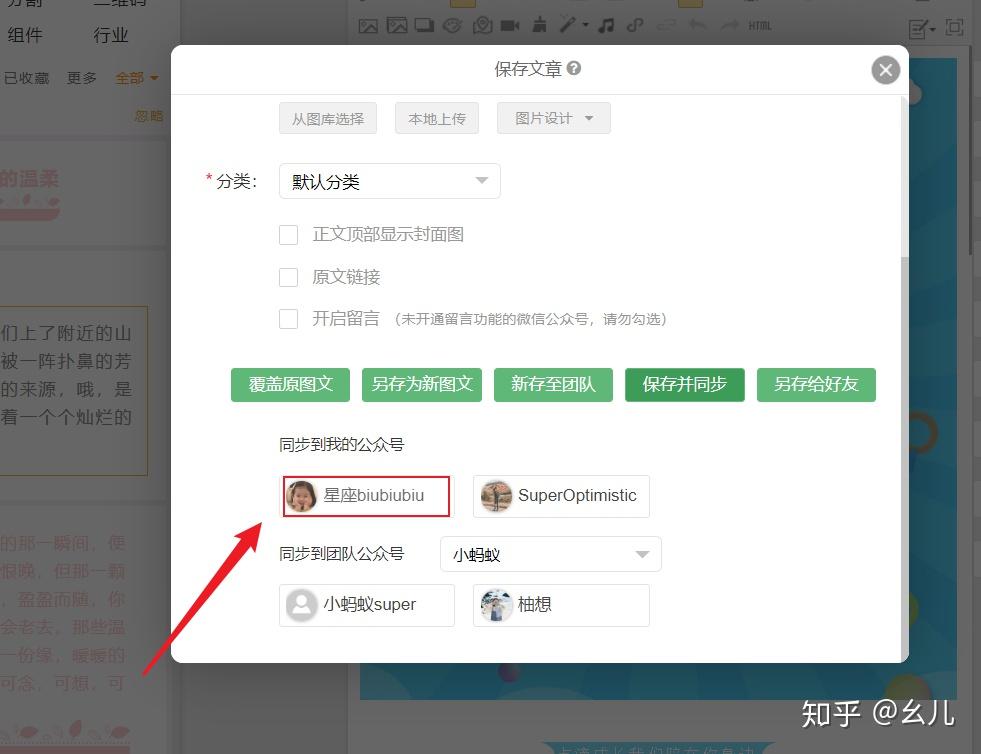981x754 pixels.
Task: Click 新存至团队 button
Action: tap(553, 384)
